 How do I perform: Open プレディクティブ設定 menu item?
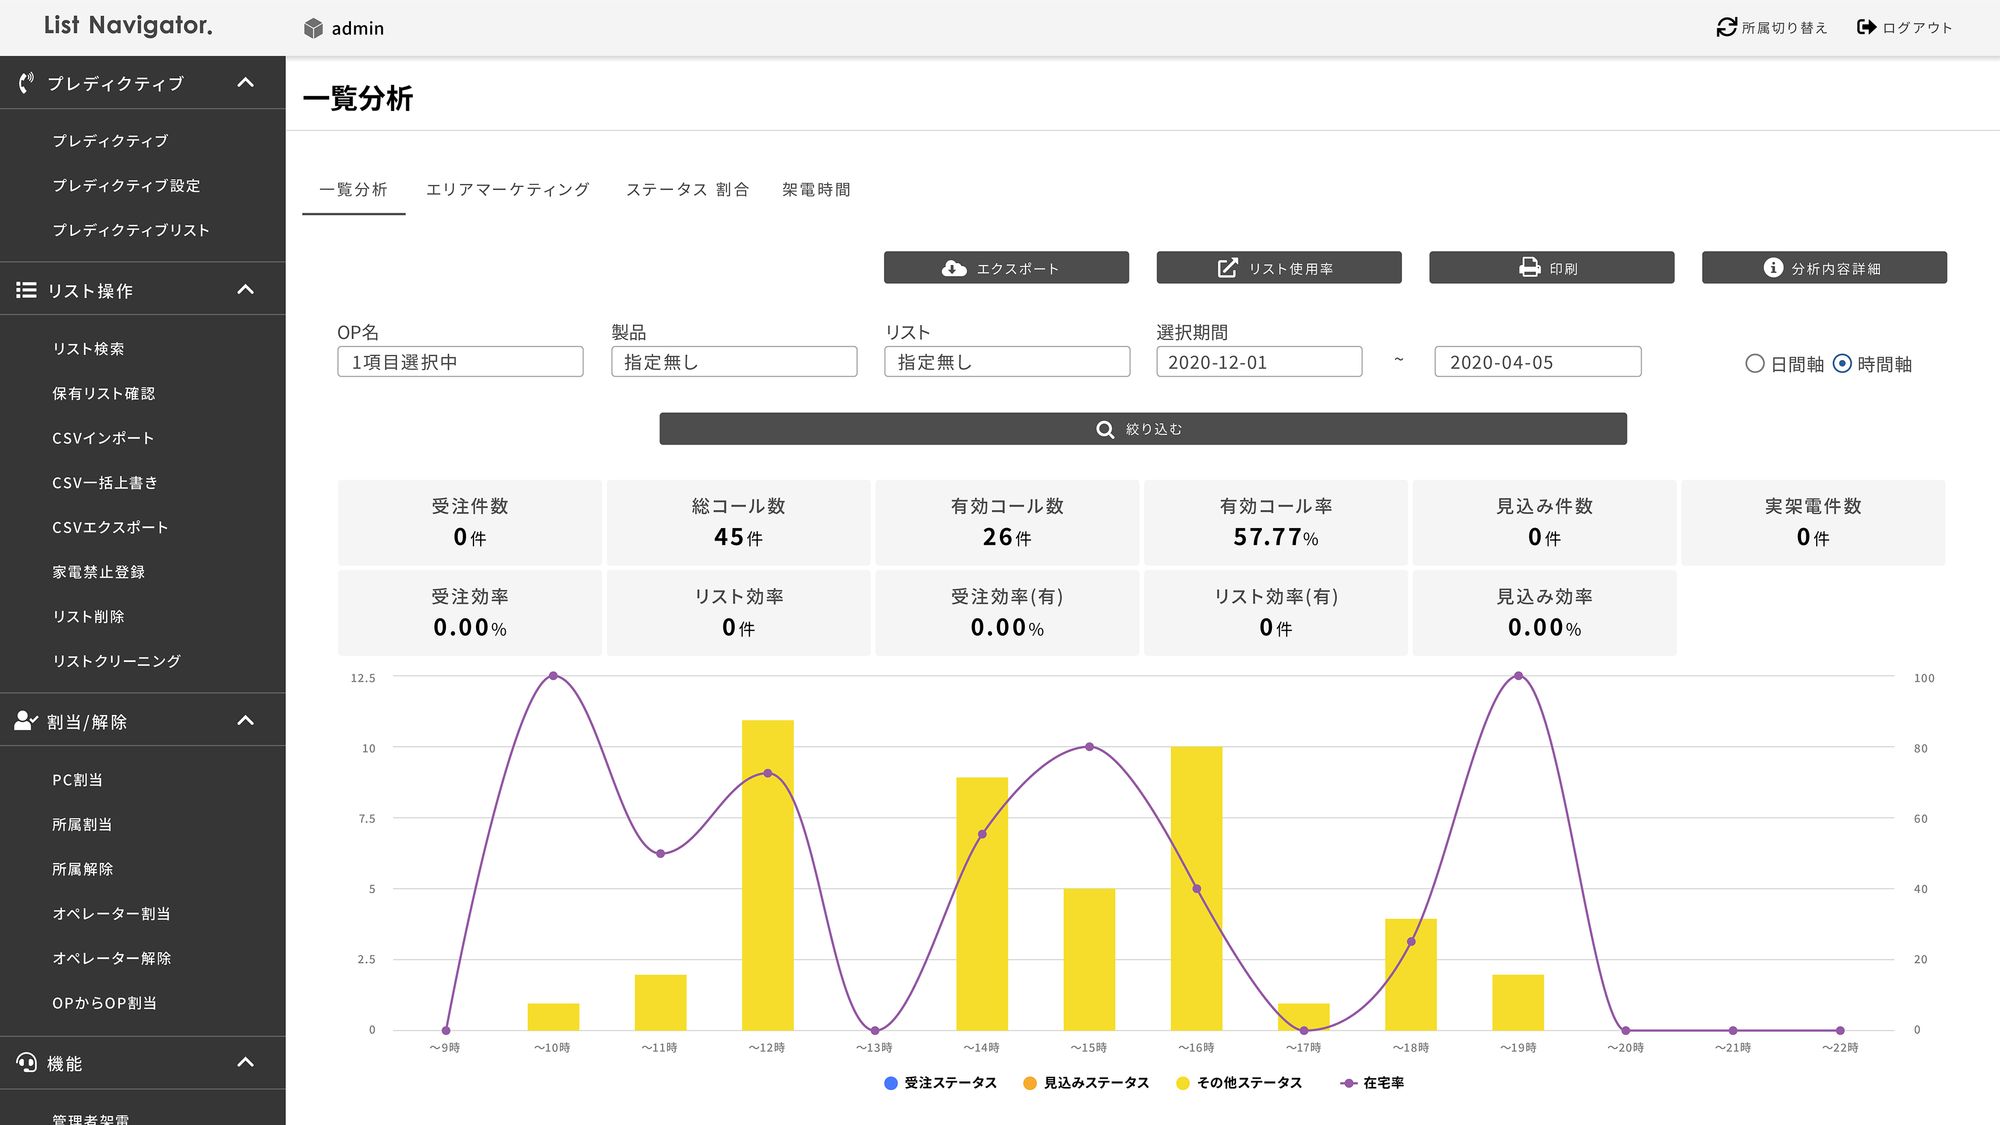pyautogui.click(x=127, y=186)
